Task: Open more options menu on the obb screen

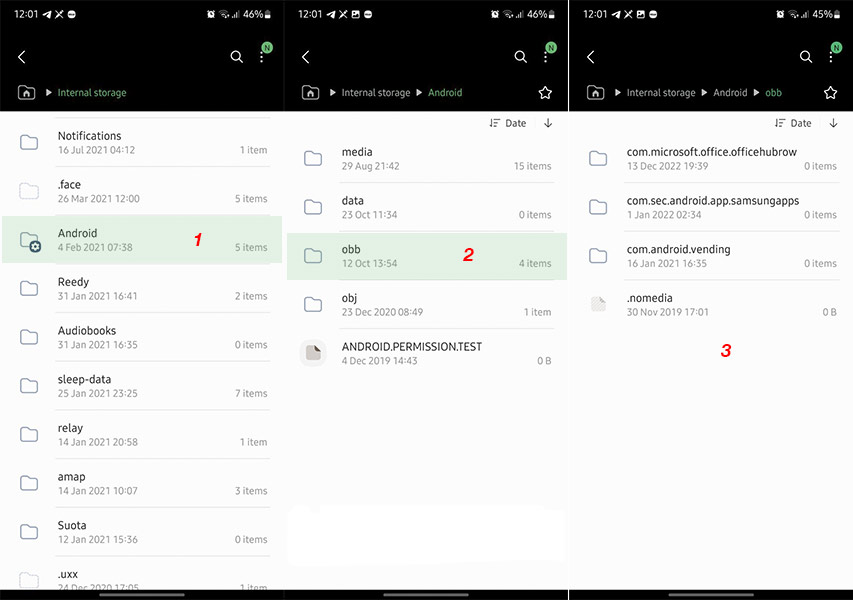Action: pyautogui.click(x=829, y=58)
